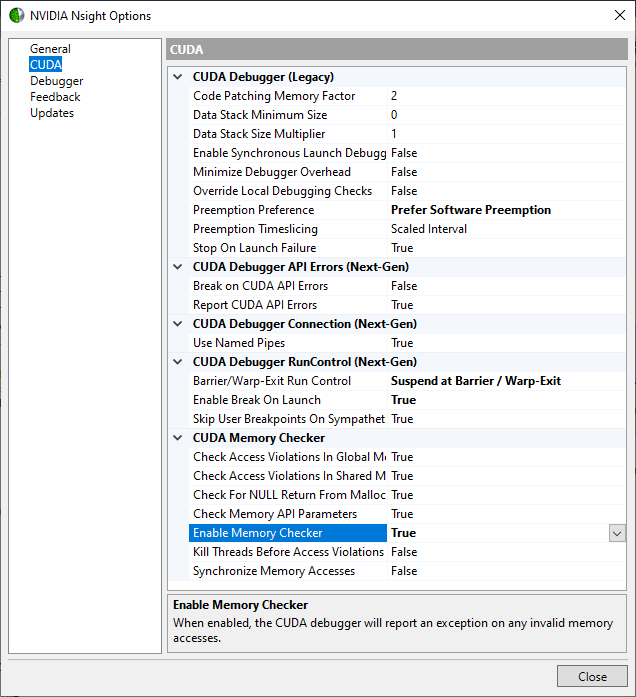Select Enable Synchronous Launch Debugging property

[x=288, y=153]
